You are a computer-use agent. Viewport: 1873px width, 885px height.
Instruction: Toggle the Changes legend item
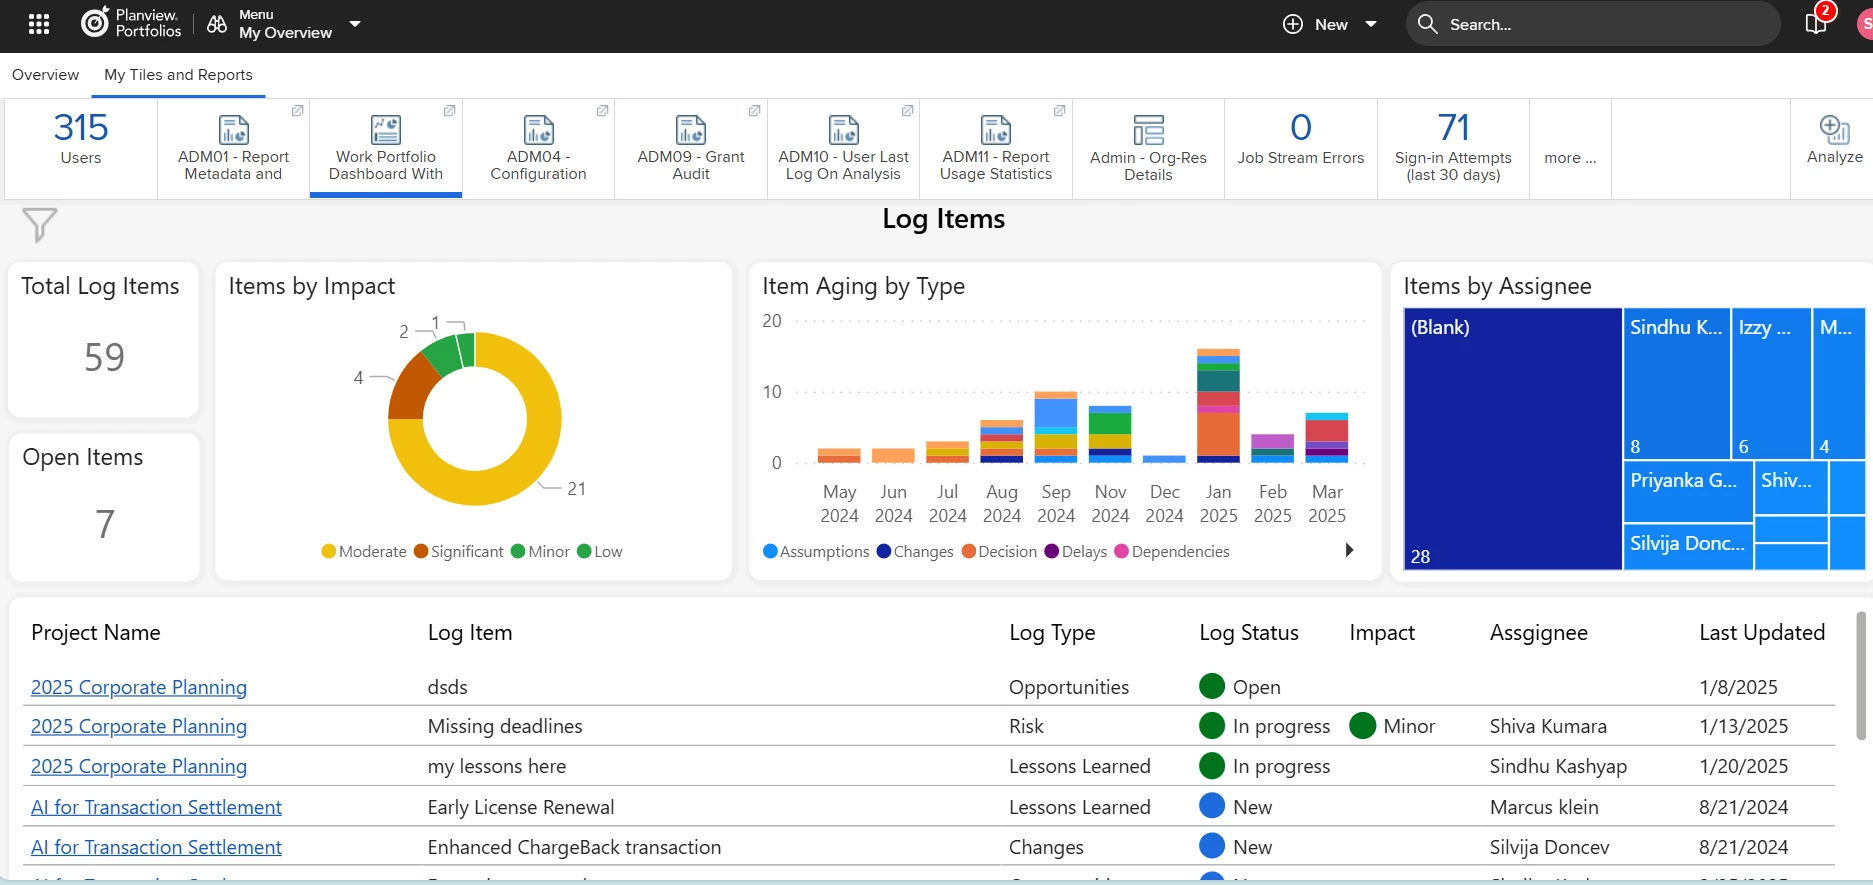point(915,552)
